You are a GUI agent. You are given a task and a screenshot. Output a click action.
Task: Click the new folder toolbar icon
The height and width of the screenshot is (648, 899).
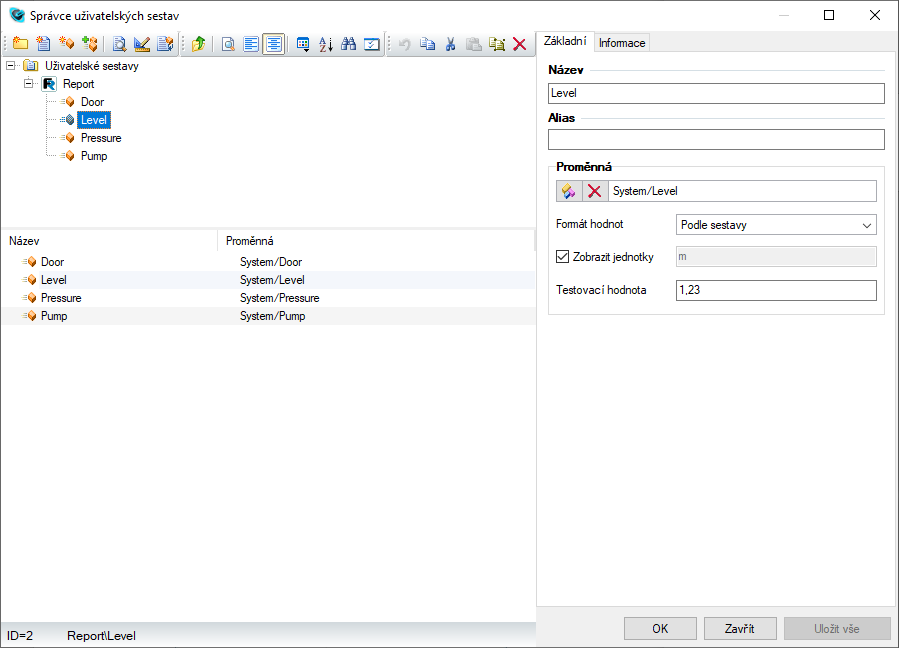20,44
